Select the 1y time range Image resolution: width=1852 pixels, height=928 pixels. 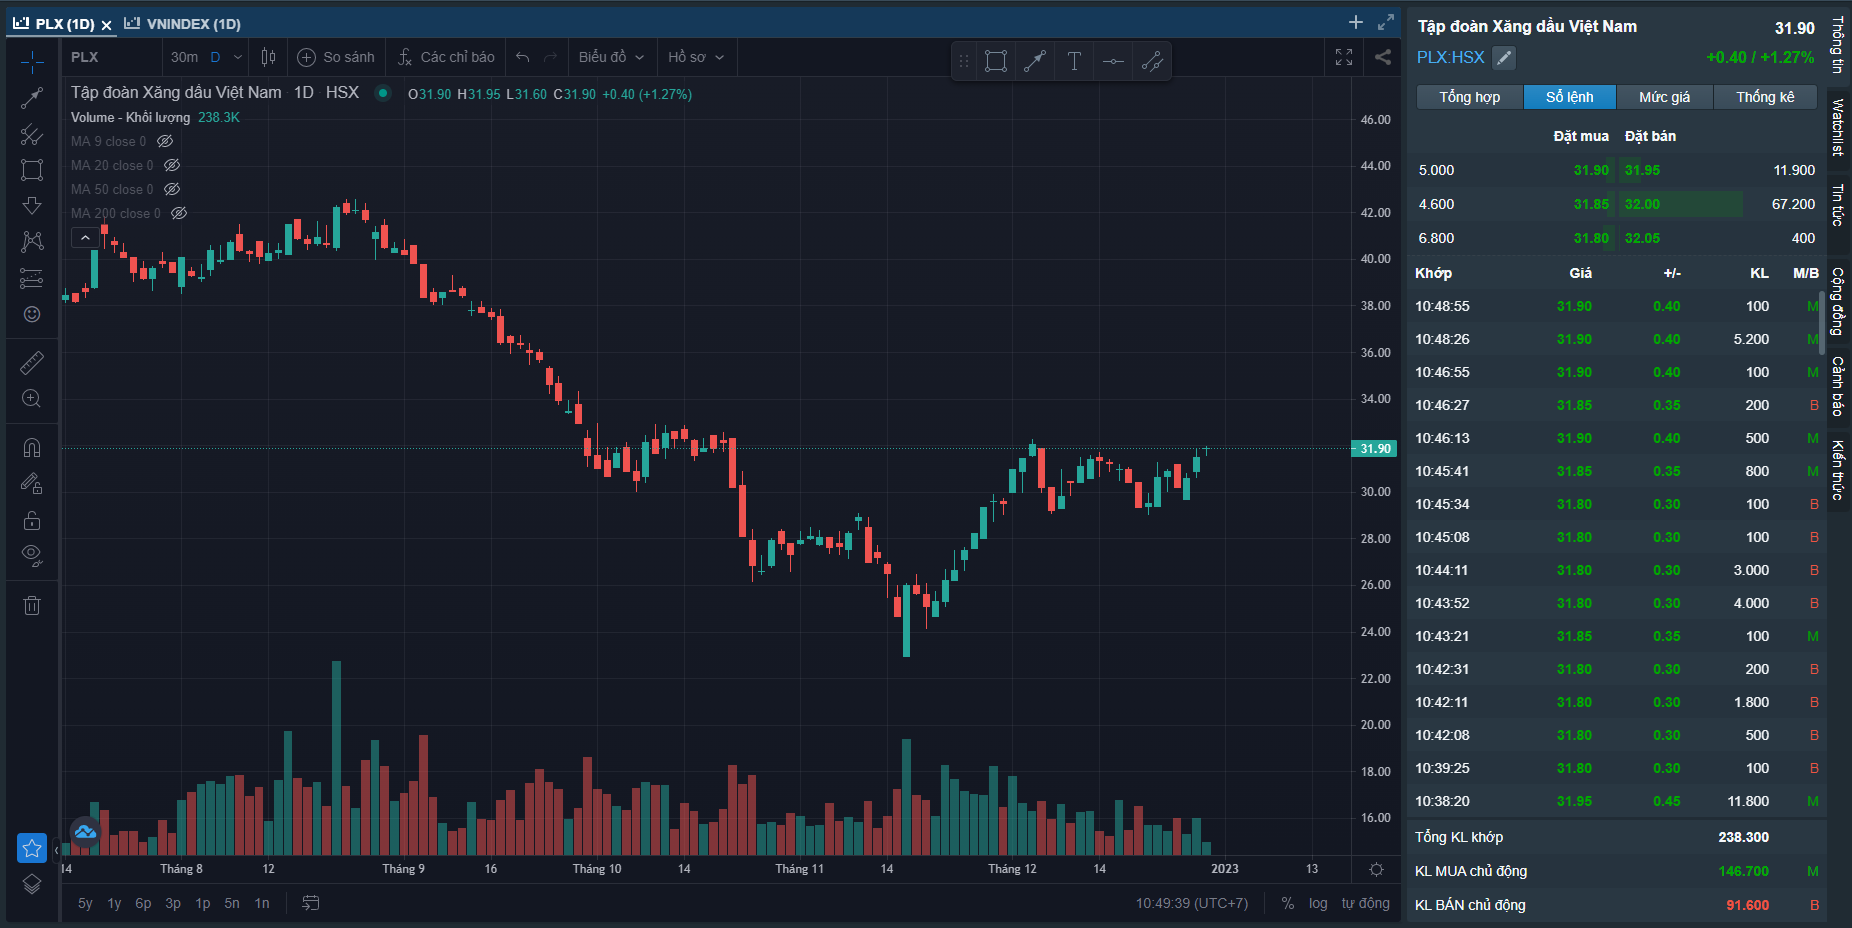click(114, 903)
